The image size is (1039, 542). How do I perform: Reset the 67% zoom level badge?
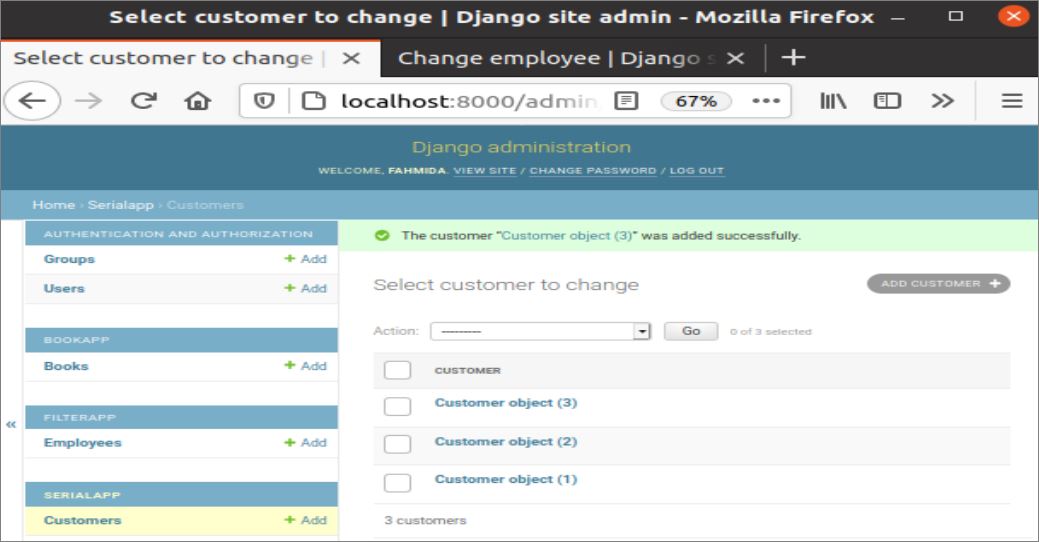click(696, 101)
